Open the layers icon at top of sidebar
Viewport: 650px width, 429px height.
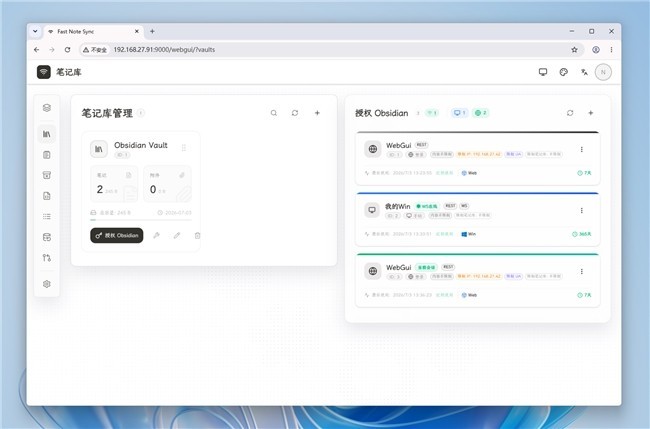(x=47, y=108)
